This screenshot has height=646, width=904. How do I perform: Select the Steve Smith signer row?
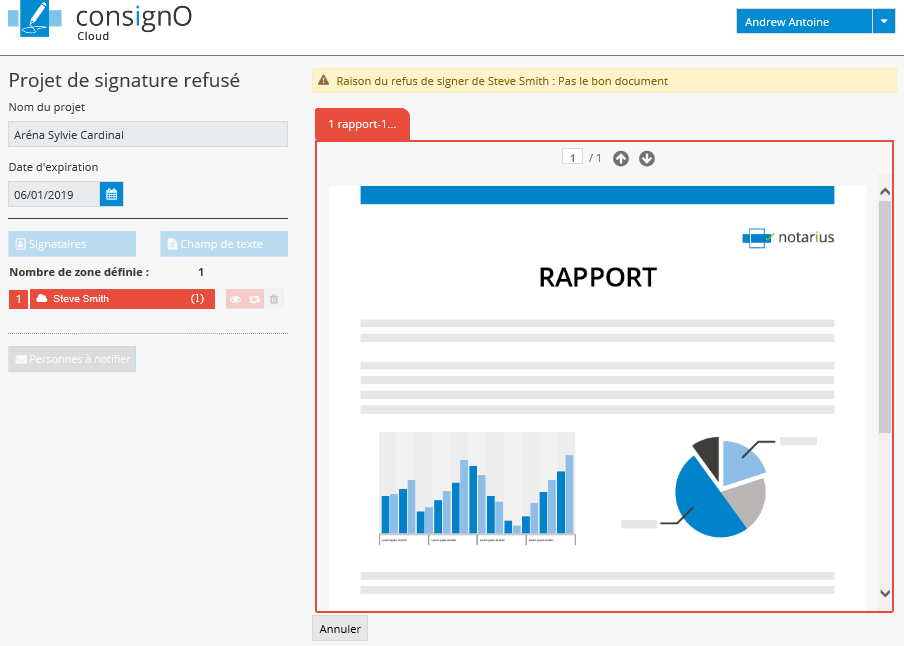[x=122, y=299]
